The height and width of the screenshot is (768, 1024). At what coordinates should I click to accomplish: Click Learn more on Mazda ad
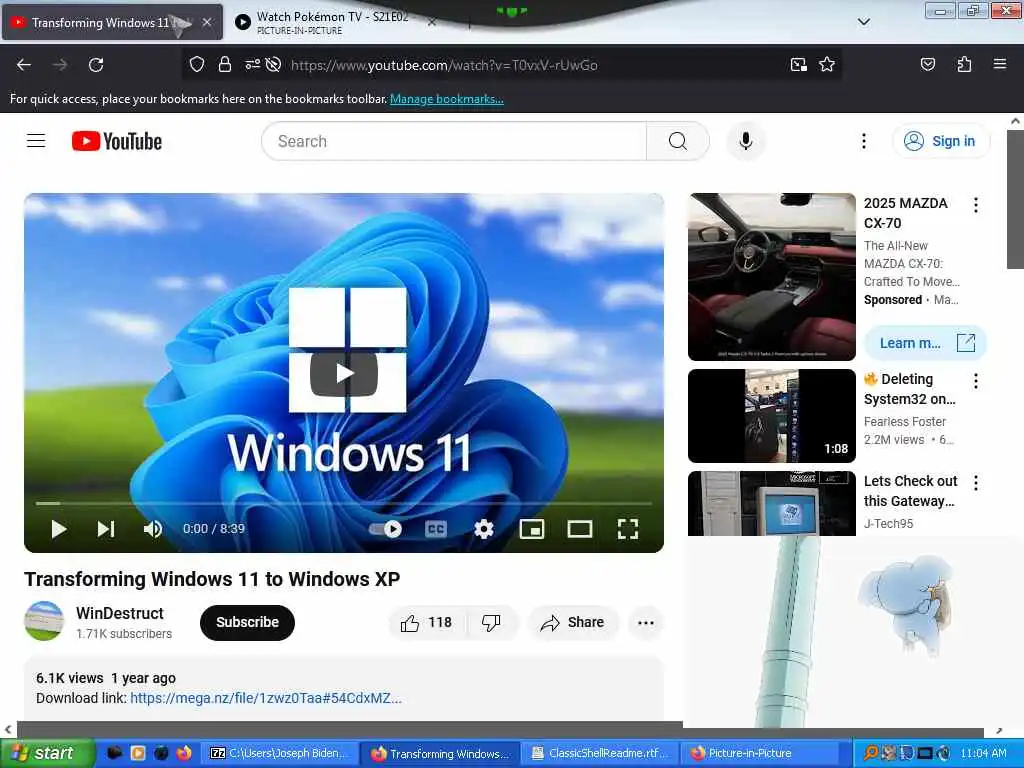pos(925,343)
